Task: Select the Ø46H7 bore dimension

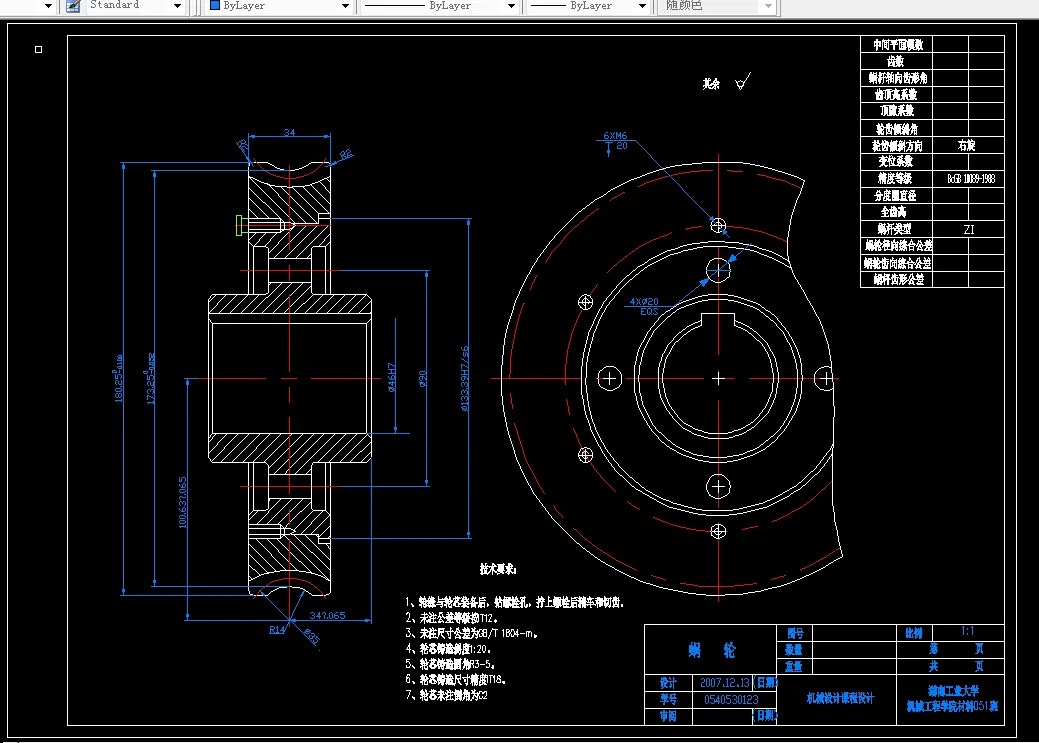Action: click(391, 378)
